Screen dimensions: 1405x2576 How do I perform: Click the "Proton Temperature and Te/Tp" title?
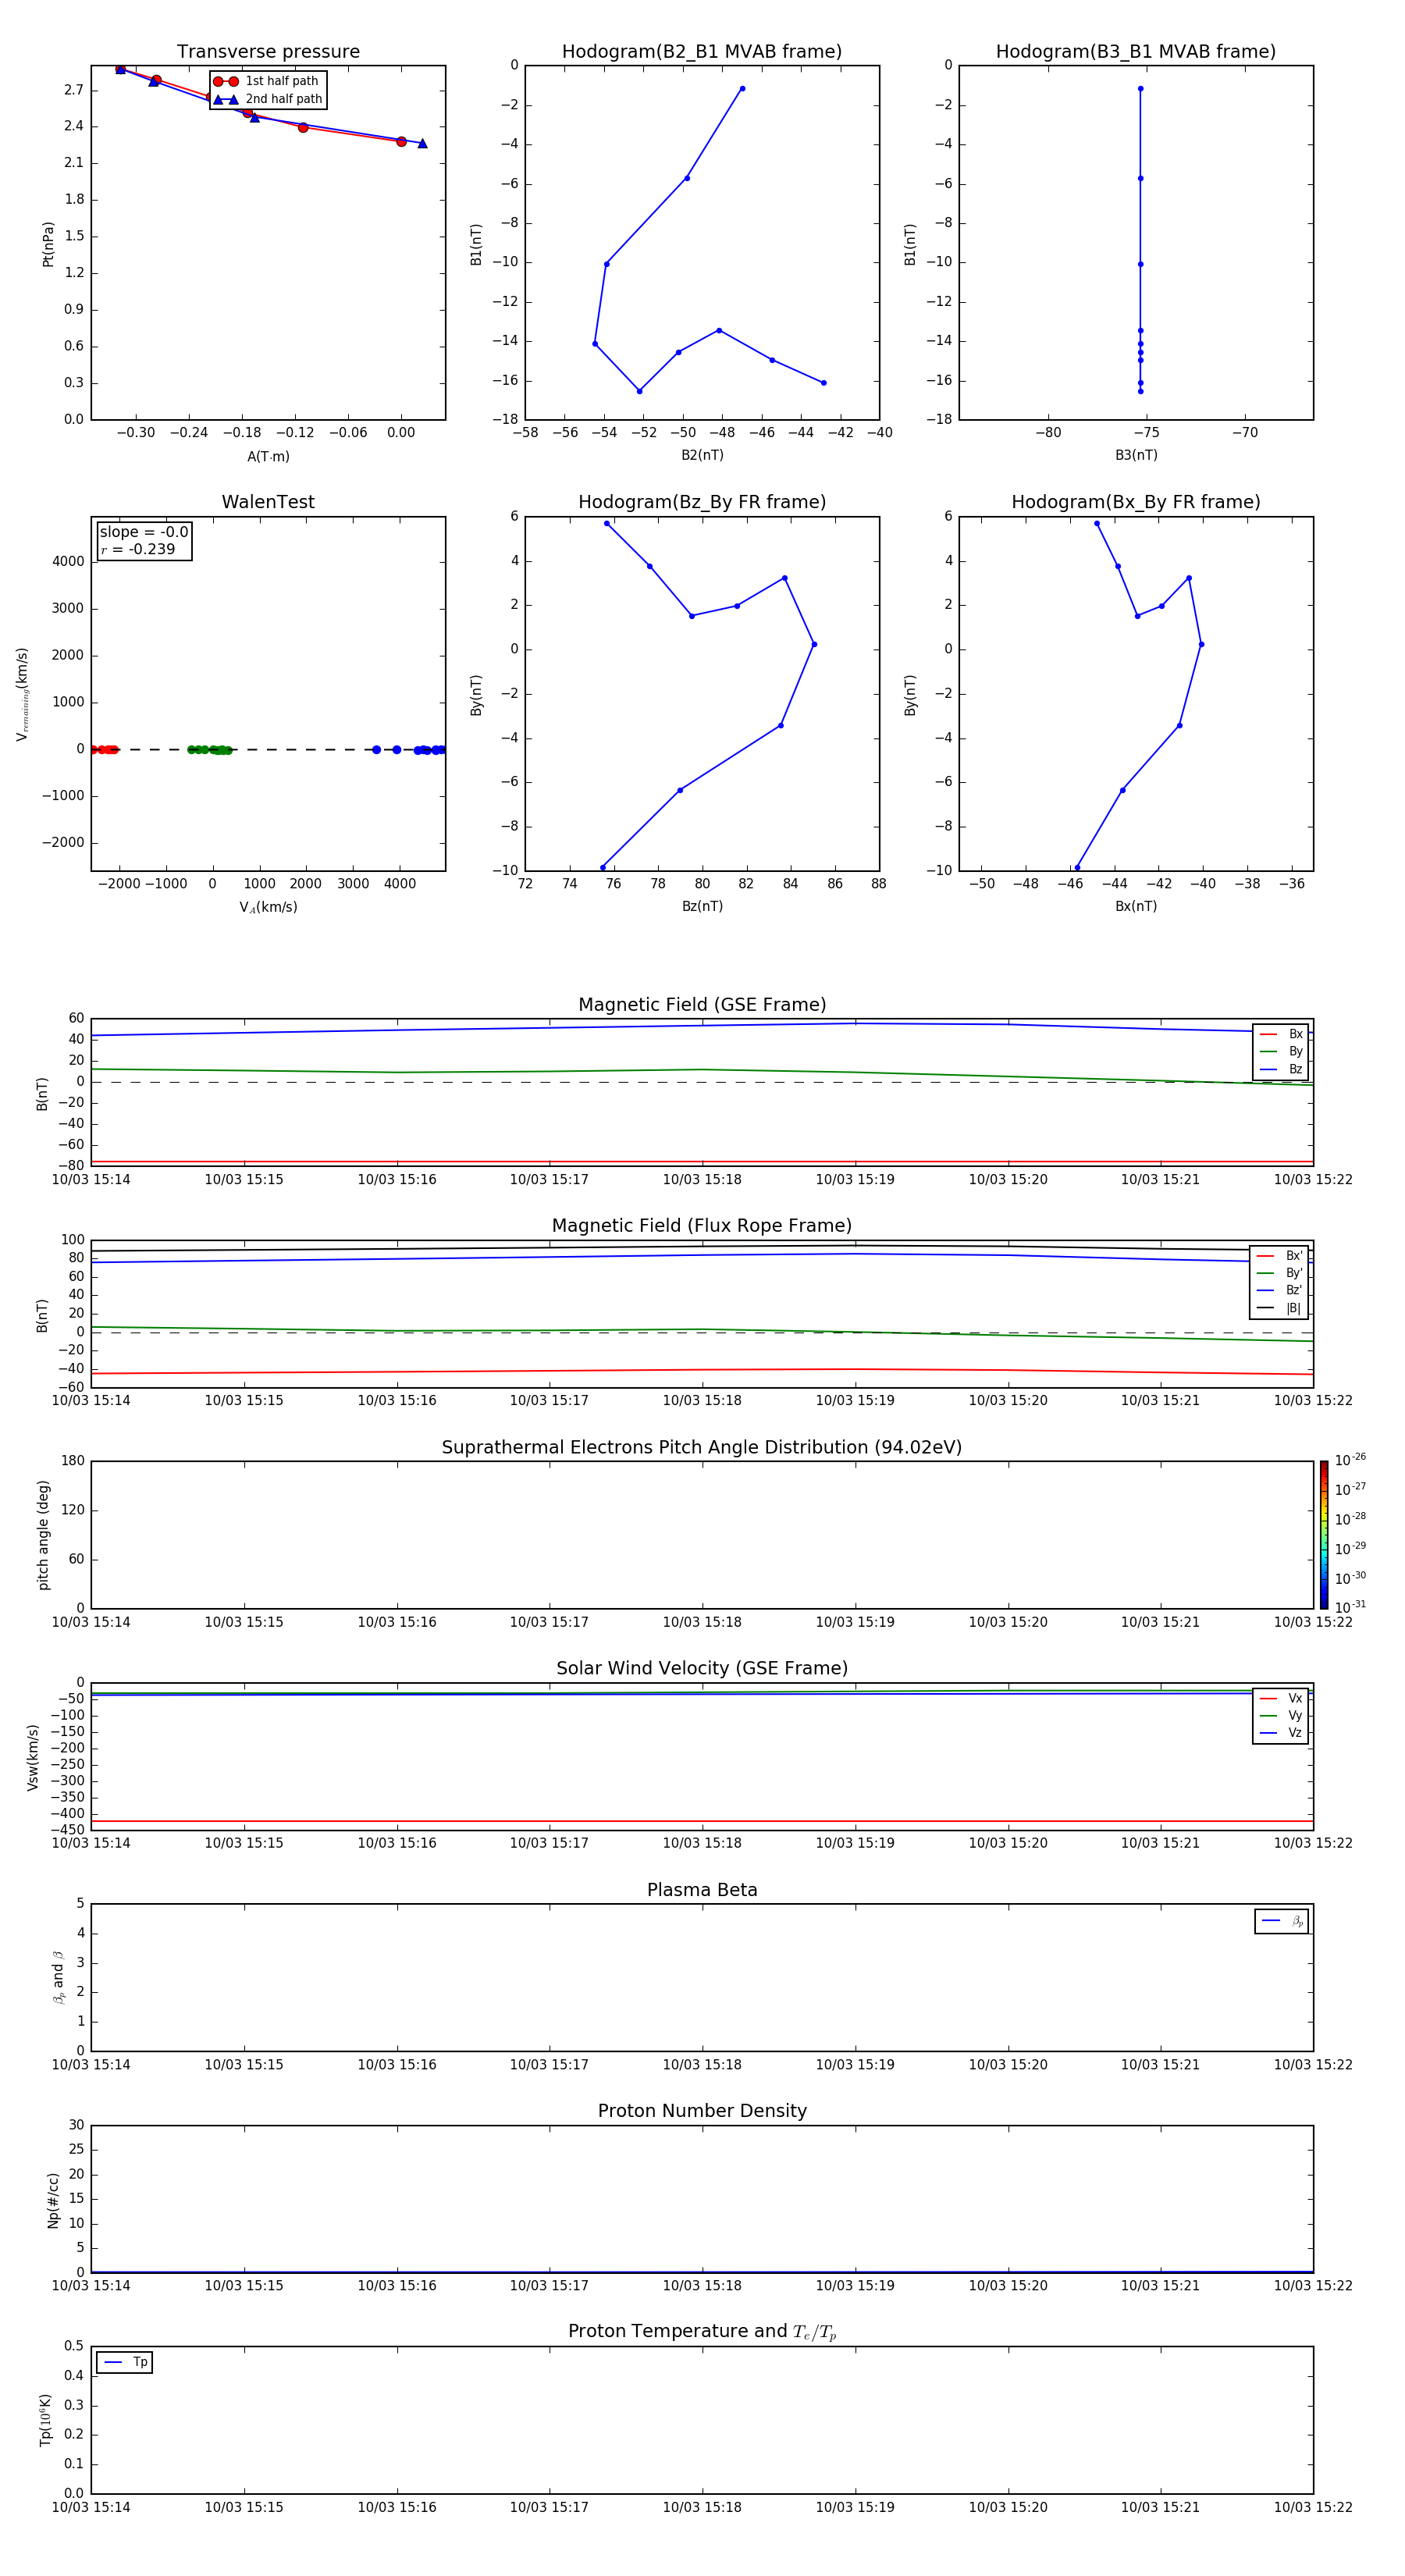(702, 2331)
